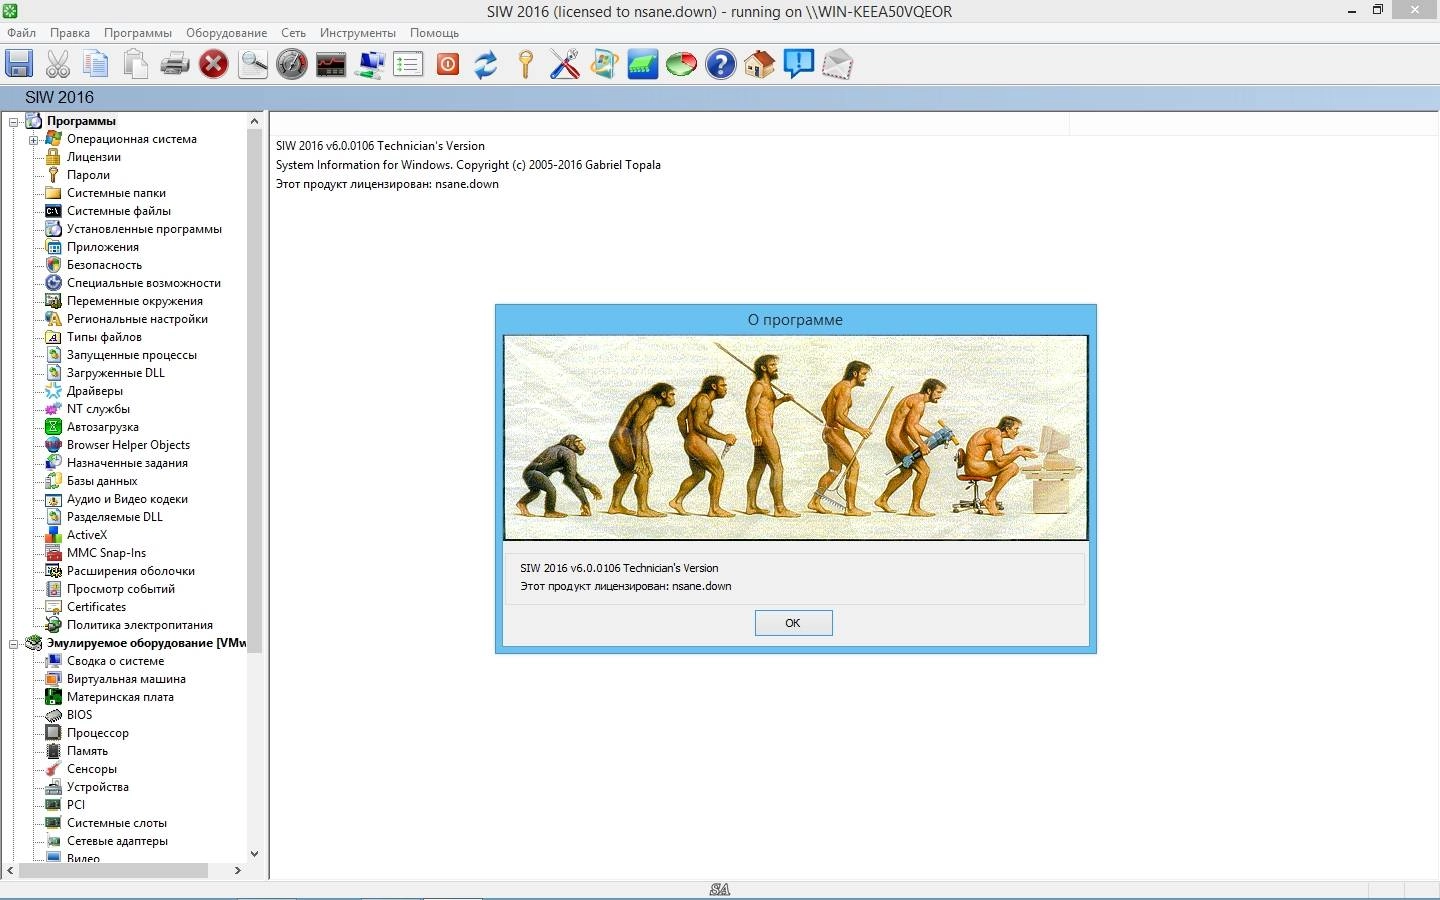
Task: Click the crossed tools options icon
Action: 564,65
